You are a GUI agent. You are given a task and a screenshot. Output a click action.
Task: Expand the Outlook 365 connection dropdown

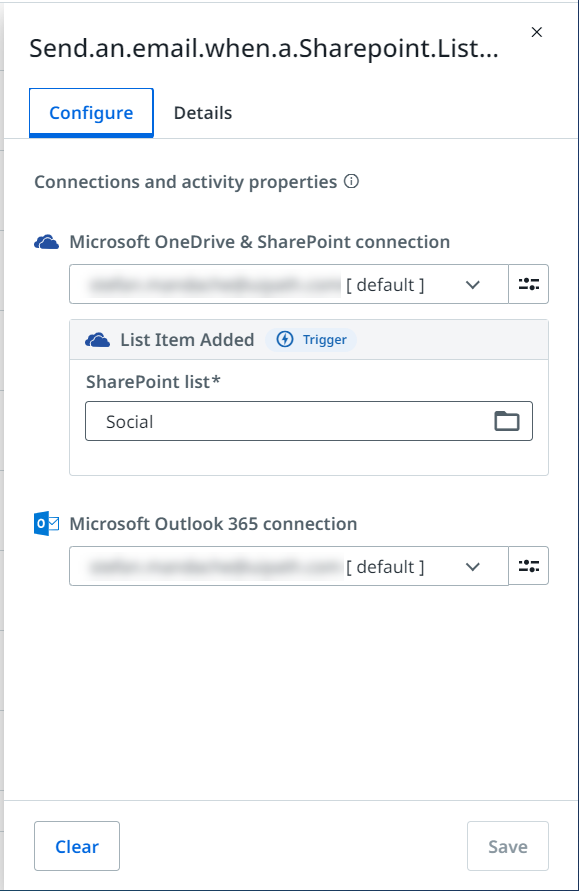pos(473,566)
